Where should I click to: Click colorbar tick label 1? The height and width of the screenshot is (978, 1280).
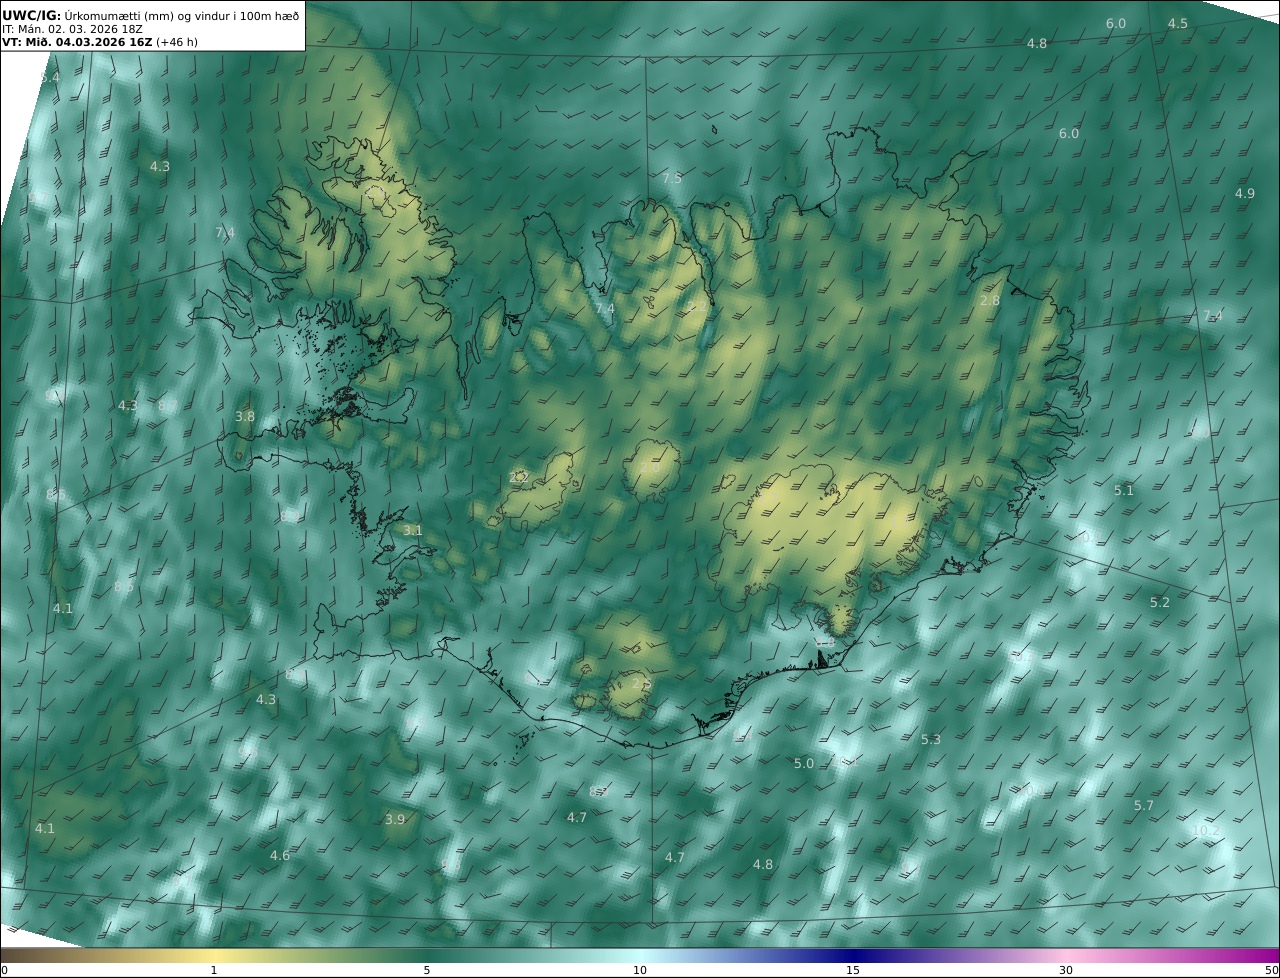(213, 970)
